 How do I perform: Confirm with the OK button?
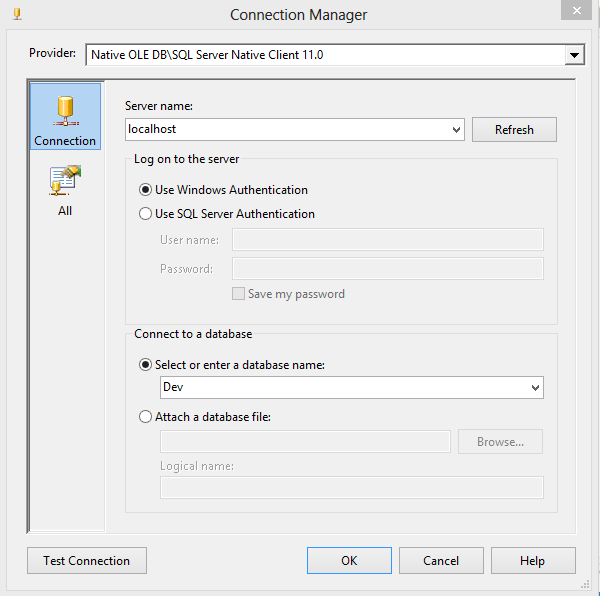point(349,560)
